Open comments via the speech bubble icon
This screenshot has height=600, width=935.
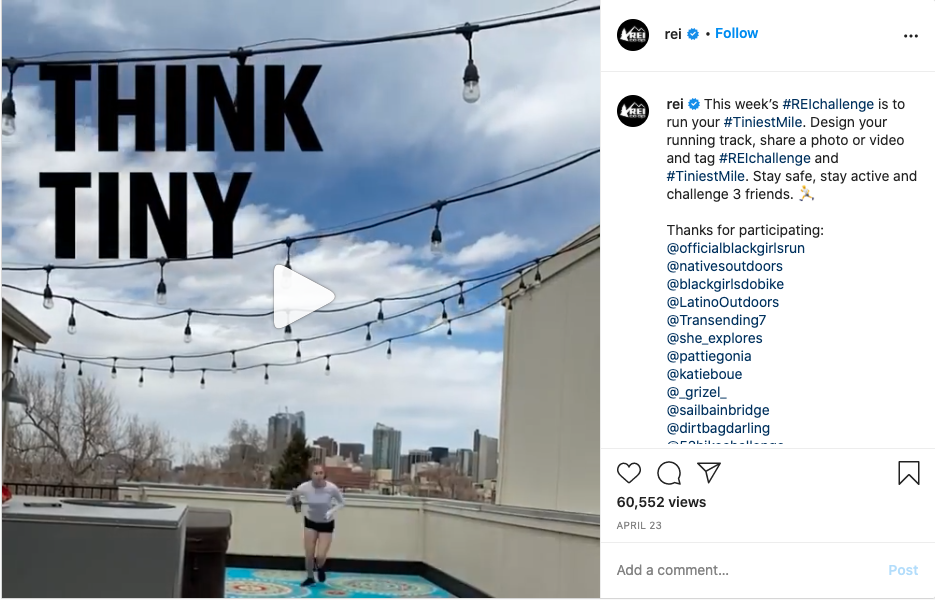click(x=669, y=473)
